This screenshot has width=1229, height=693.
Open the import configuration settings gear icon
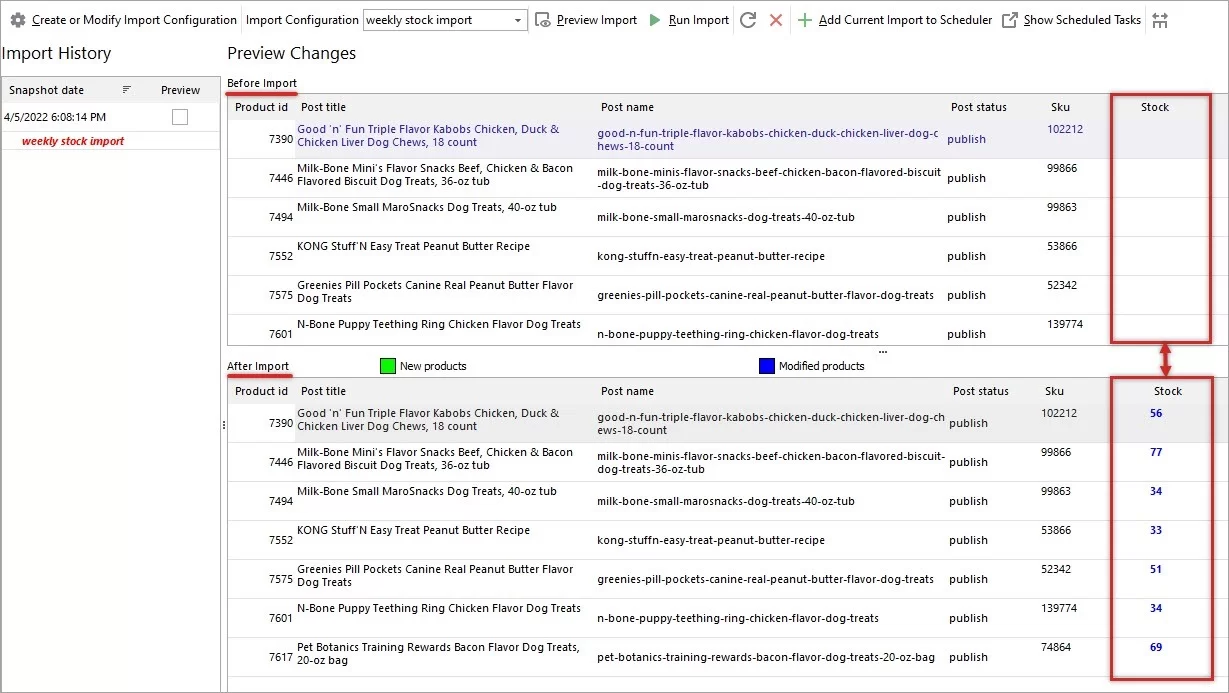click(17, 19)
